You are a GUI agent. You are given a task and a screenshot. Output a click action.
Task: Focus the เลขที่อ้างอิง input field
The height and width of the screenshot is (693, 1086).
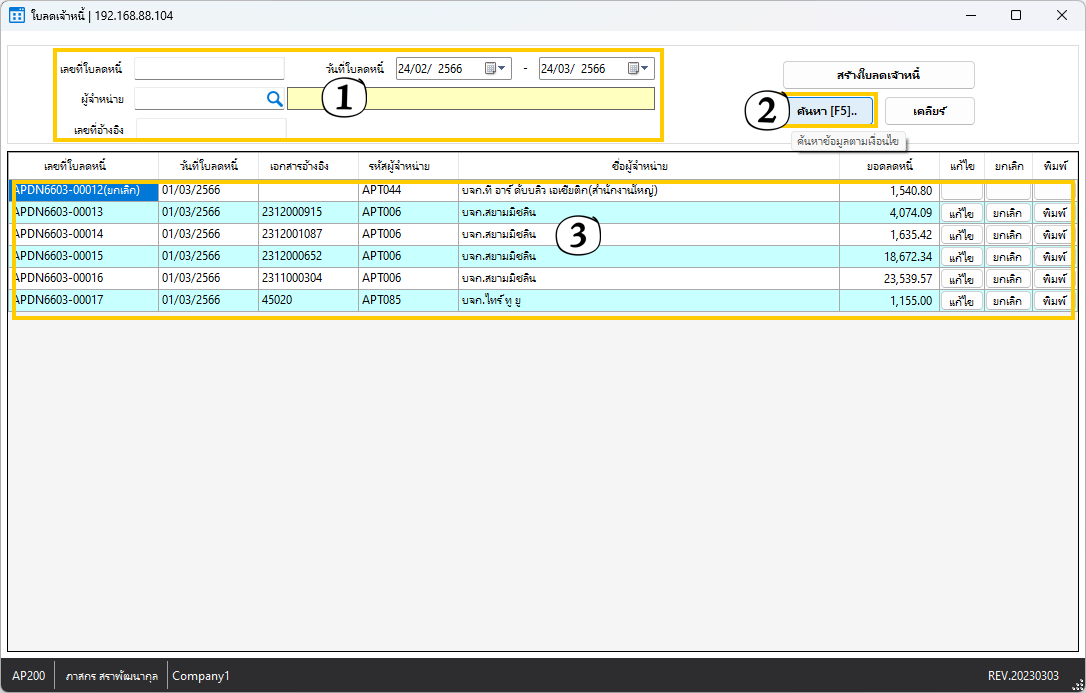[x=211, y=129]
